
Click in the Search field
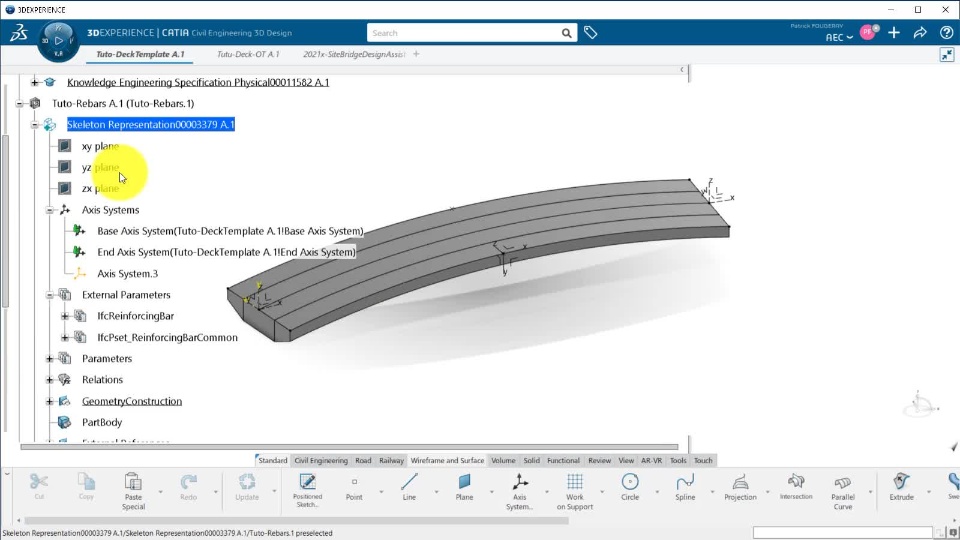(x=465, y=33)
